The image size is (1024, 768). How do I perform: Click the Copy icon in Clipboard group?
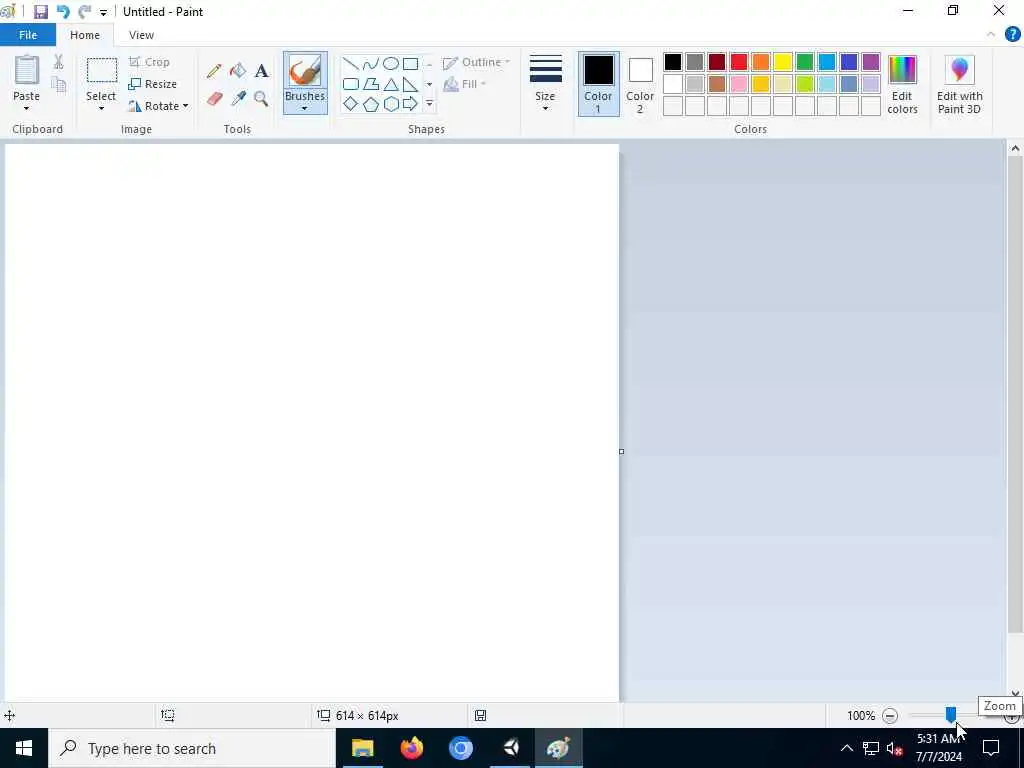(x=58, y=84)
